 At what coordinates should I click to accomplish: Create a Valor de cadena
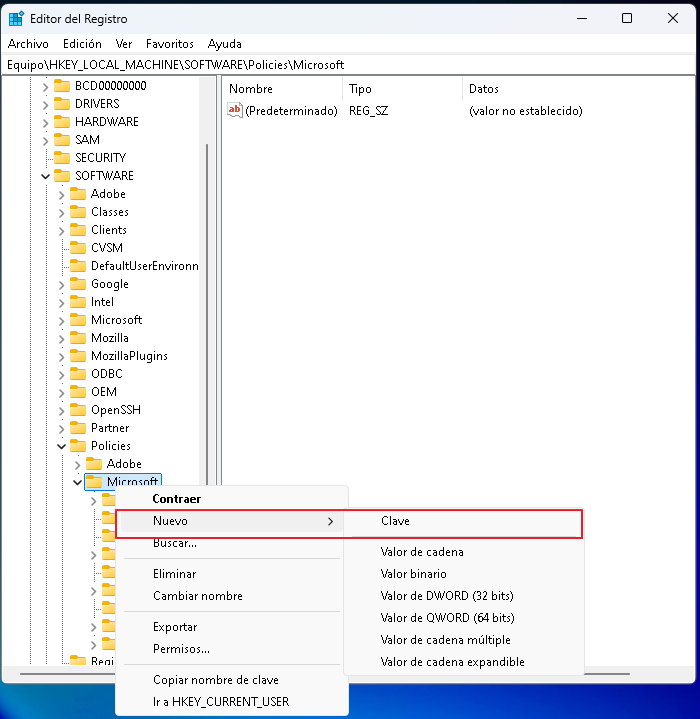463,552
